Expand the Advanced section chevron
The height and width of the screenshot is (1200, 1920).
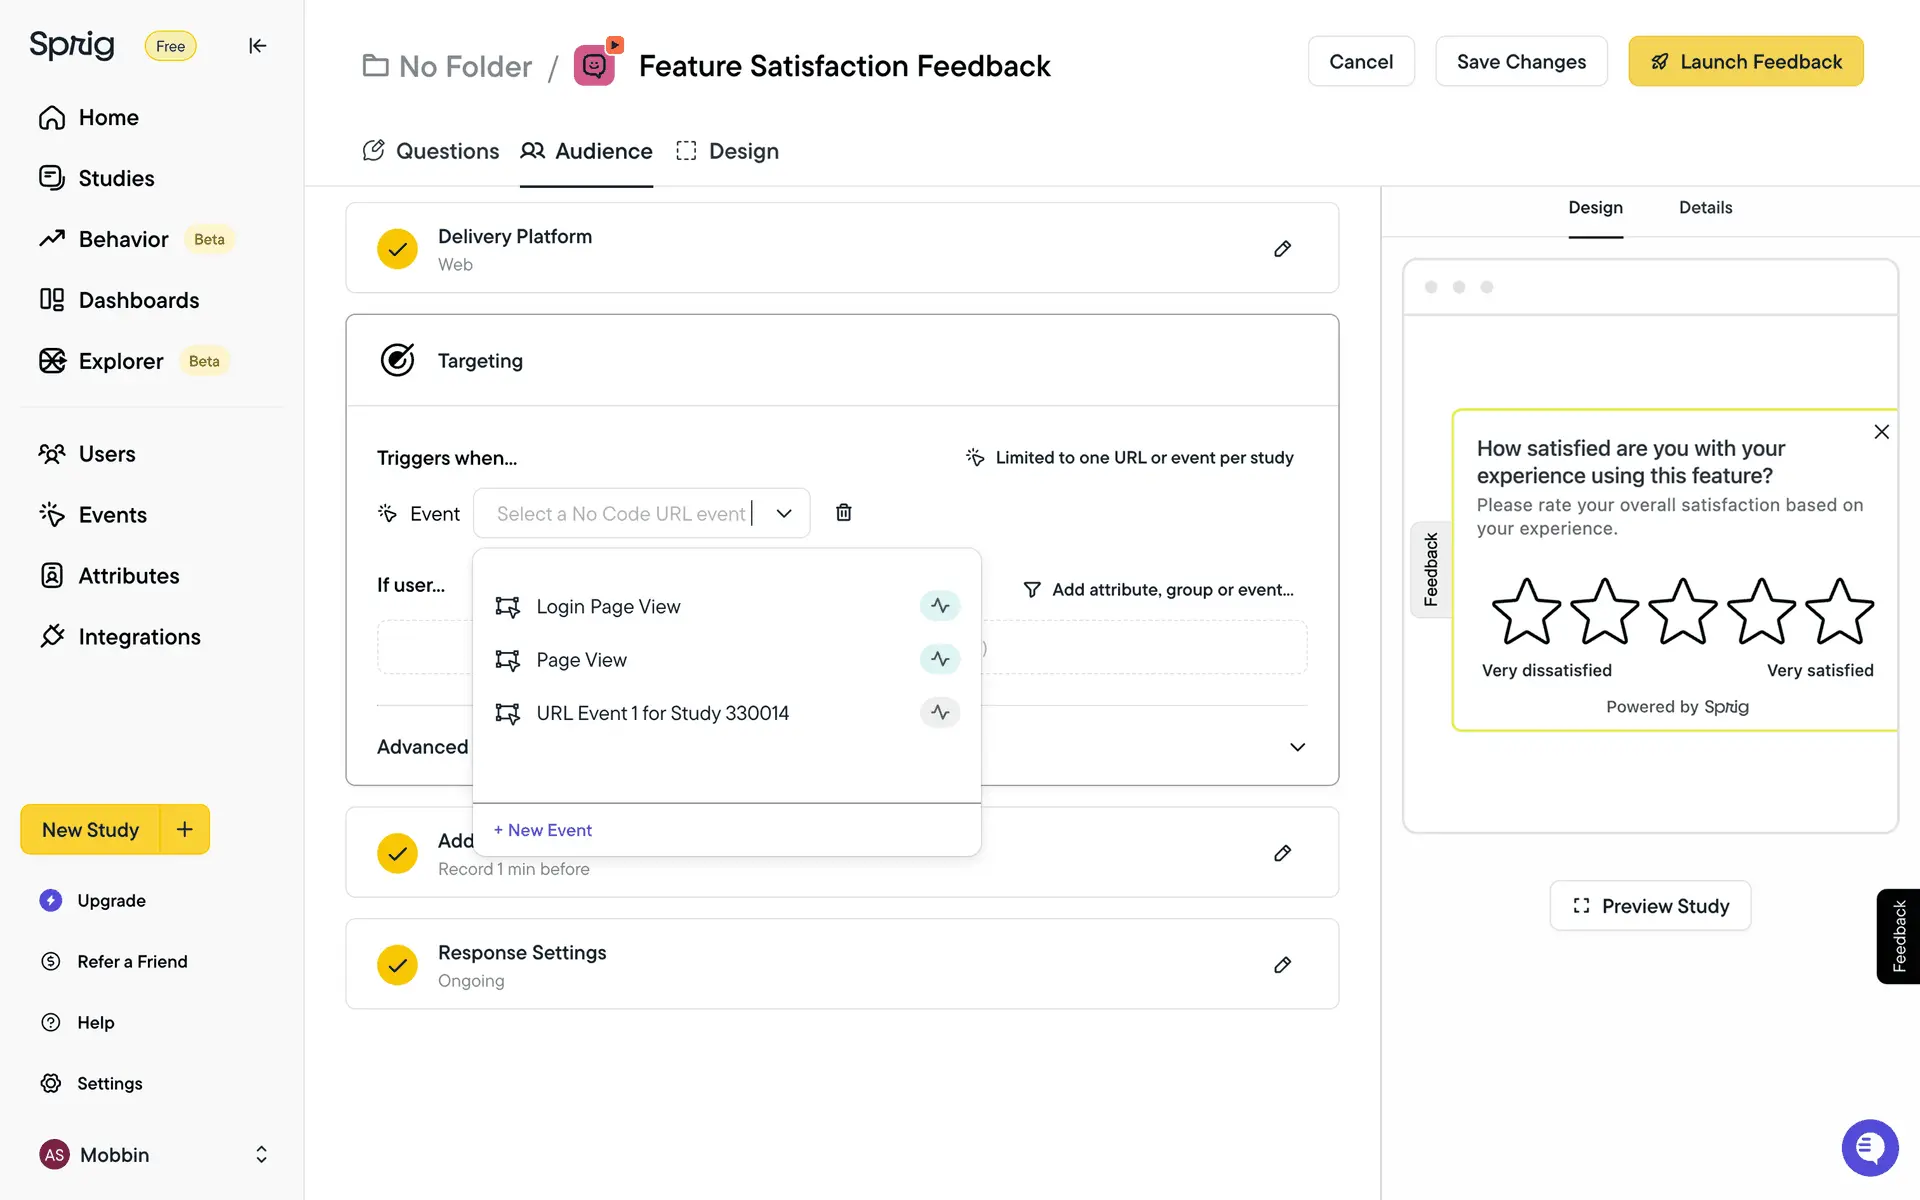pyautogui.click(x=1297, y=747)
